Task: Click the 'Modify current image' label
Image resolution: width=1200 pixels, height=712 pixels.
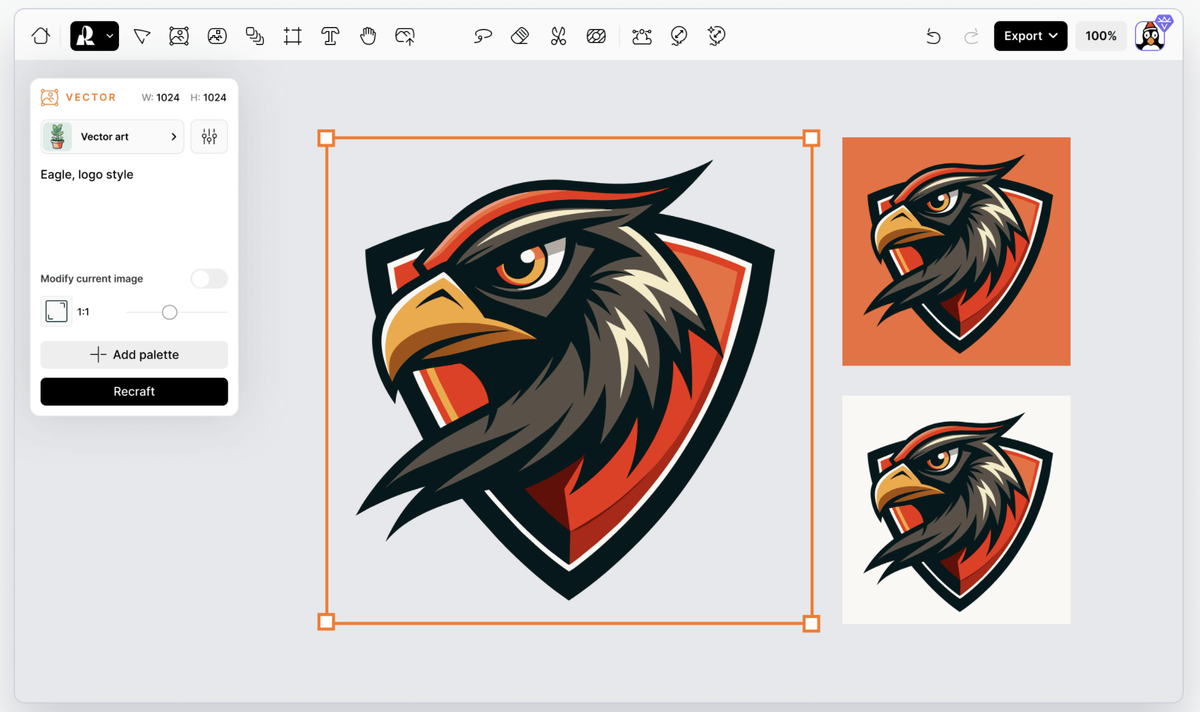Action: coord(91,279)
